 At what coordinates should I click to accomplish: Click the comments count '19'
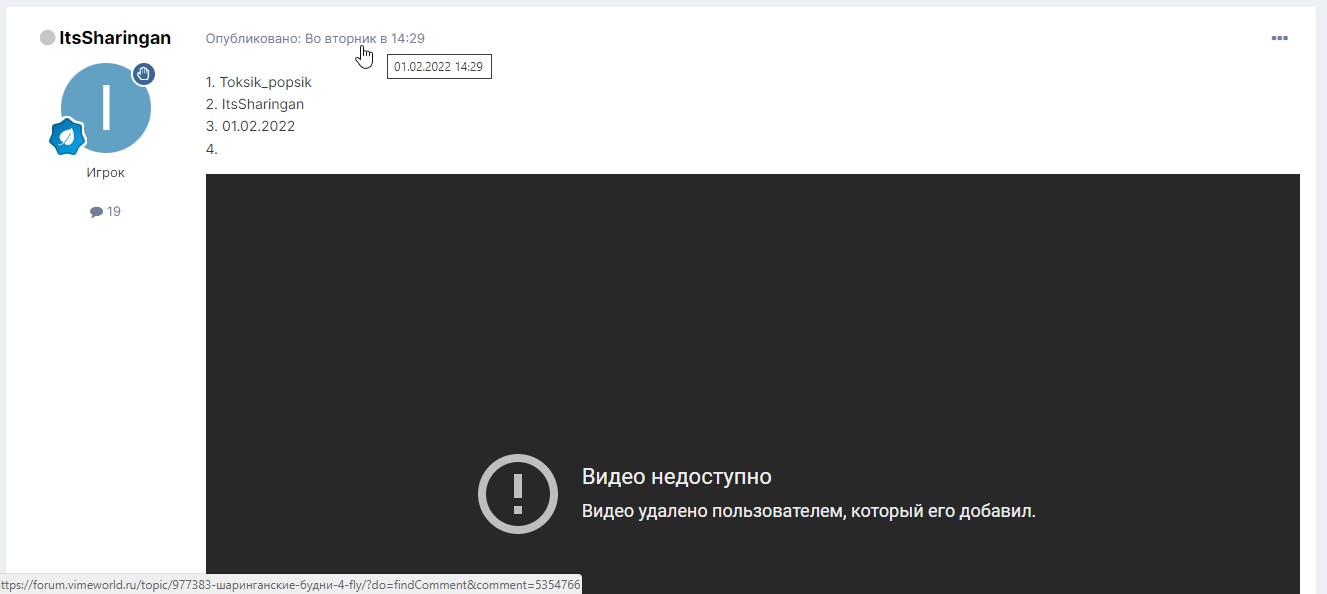pyautogui.click(x=111, y=210)
